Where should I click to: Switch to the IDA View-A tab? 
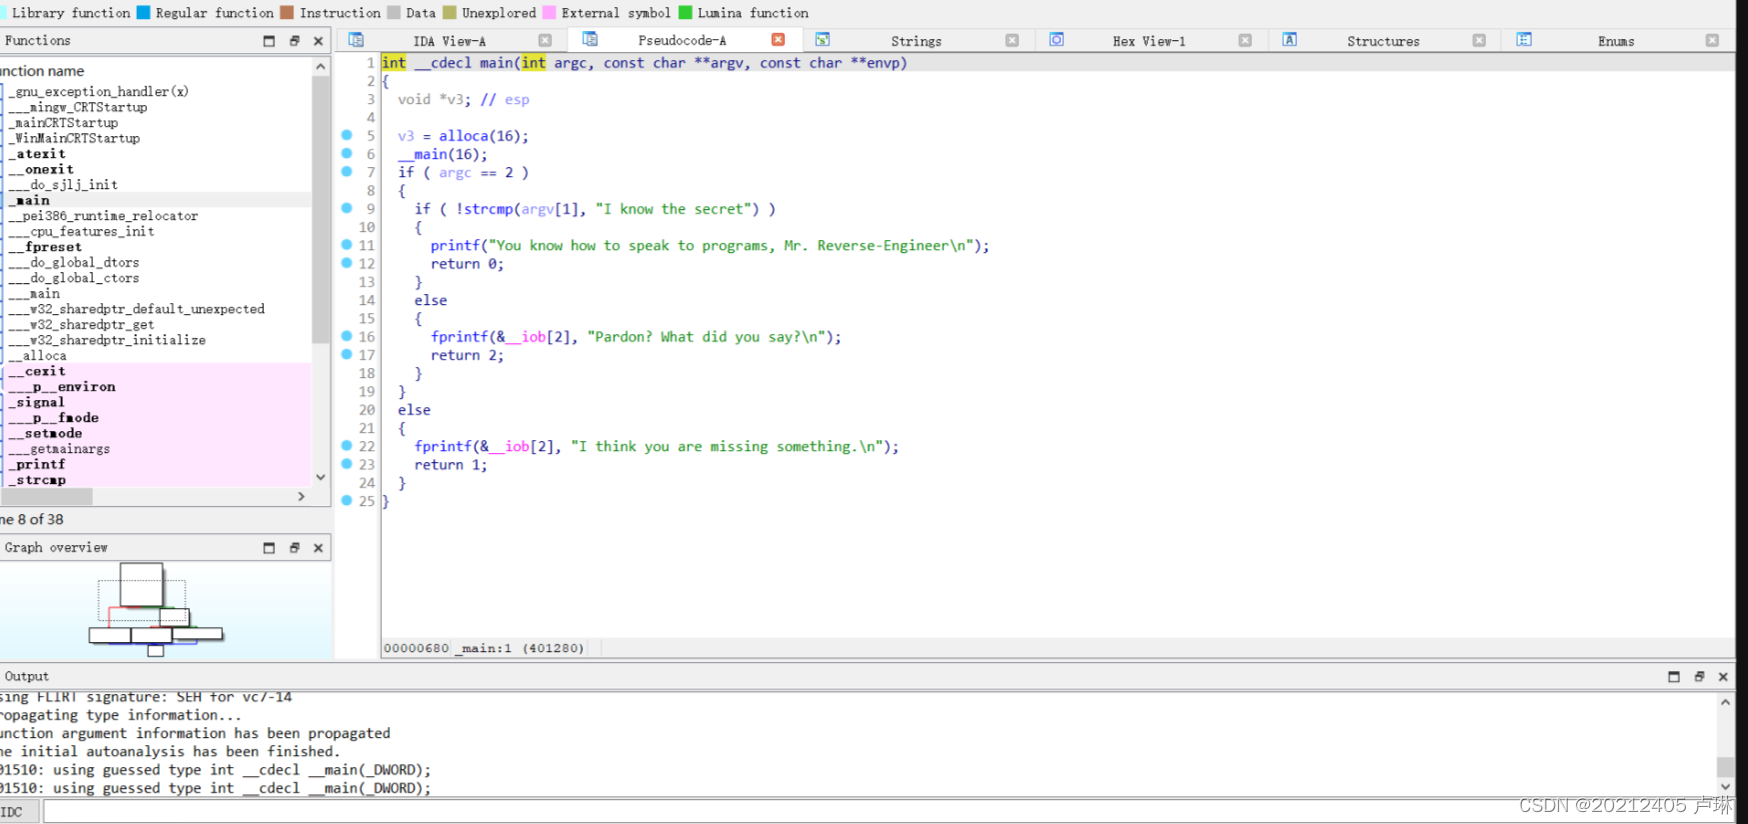(449, 41)
